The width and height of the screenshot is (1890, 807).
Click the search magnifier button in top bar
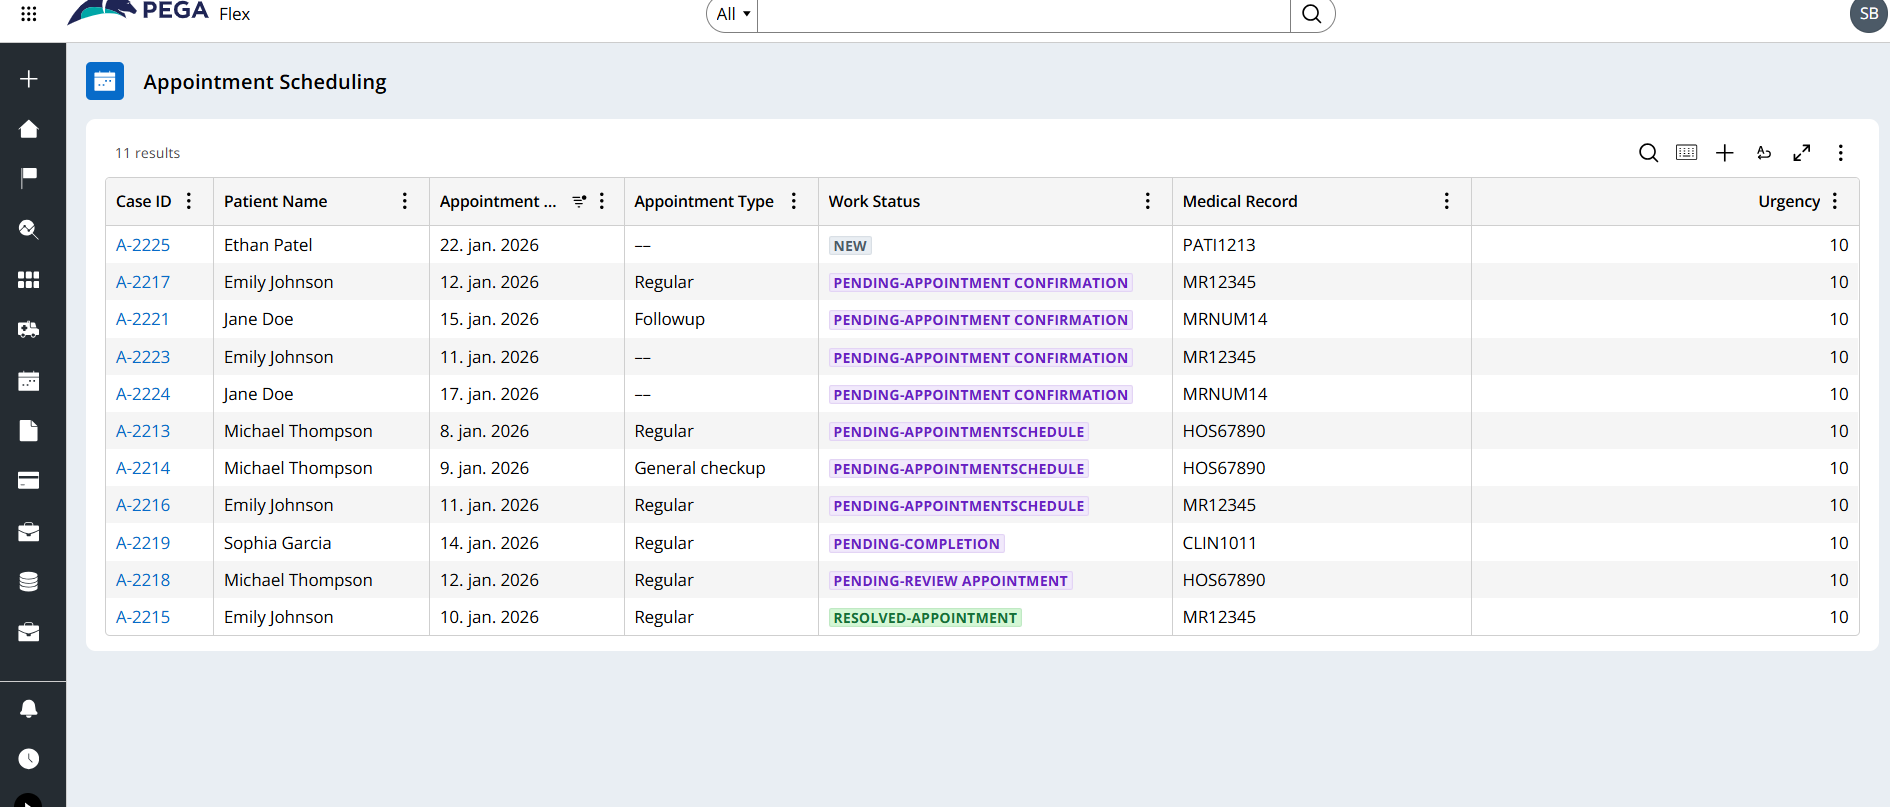tap(1312, 14)
